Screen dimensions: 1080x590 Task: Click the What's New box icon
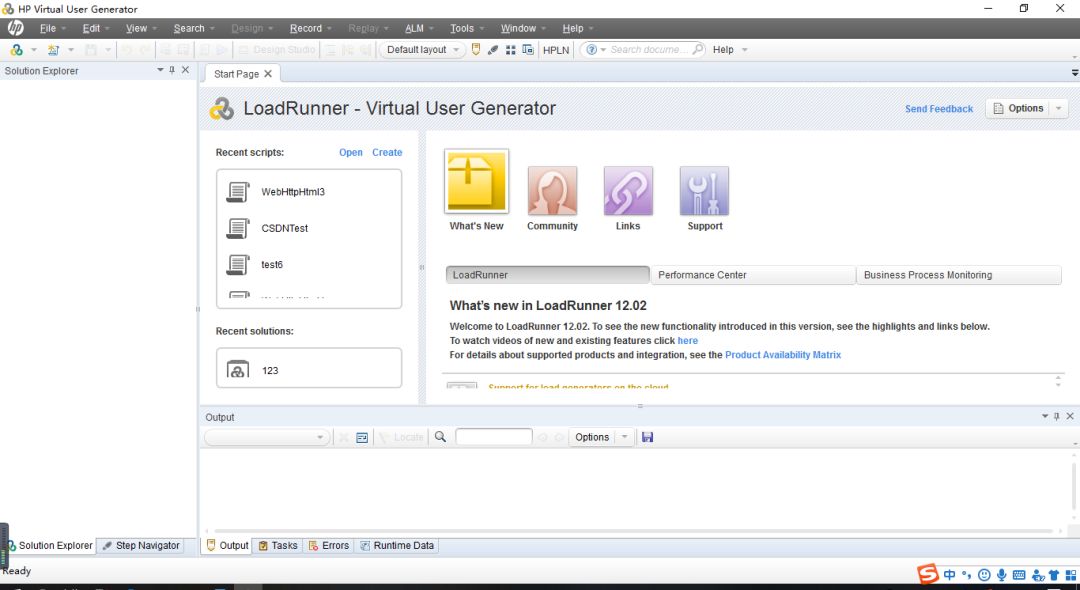coord(476,182)
